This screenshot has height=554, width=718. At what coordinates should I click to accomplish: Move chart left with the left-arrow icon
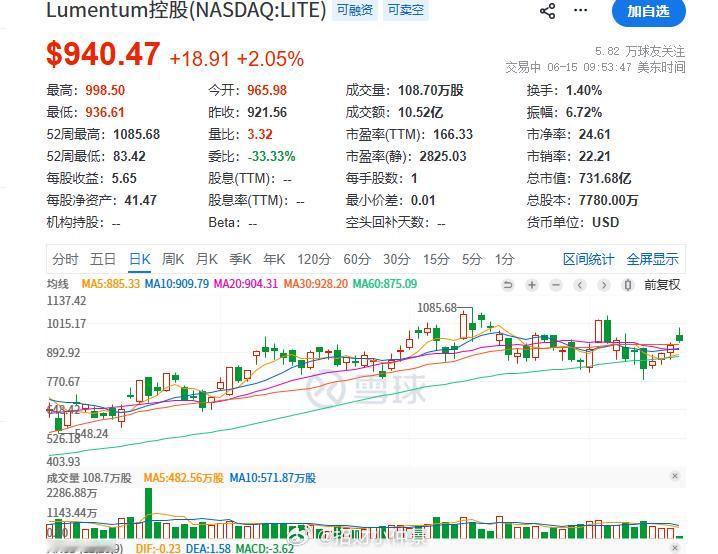click(580, 285)
